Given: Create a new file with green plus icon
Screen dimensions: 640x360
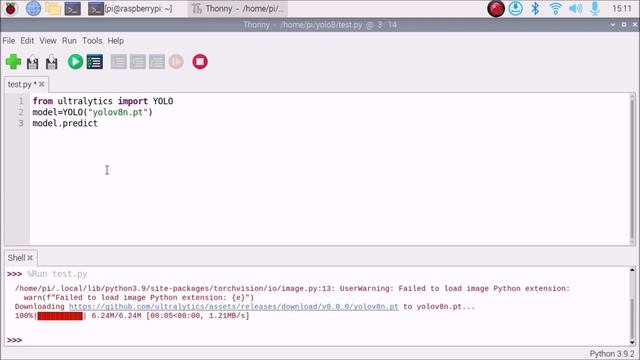Looking at the screenshot, I should tap(13, 62).
